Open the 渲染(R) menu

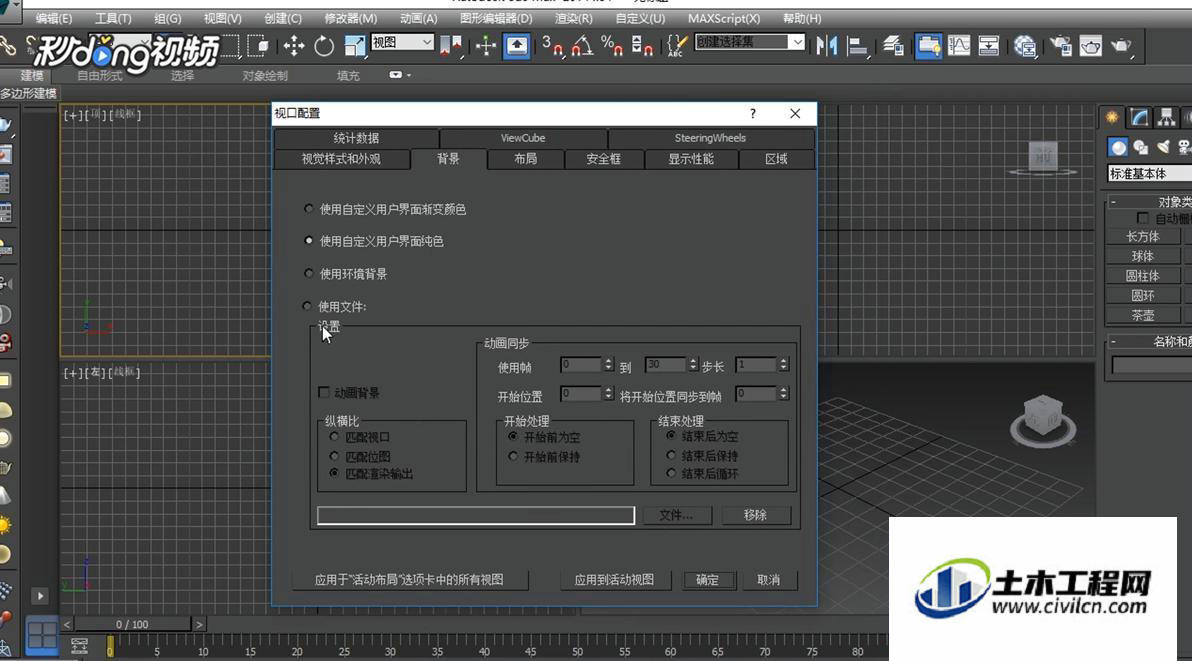pyautogui.click(x=574, y=18)
